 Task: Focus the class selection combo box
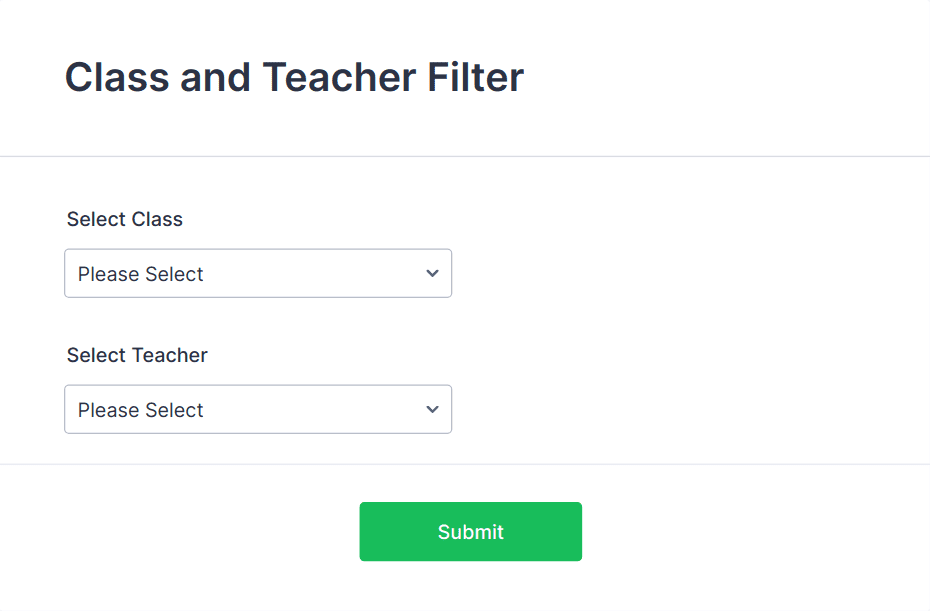pyautogui.click(x=257, y=273)
